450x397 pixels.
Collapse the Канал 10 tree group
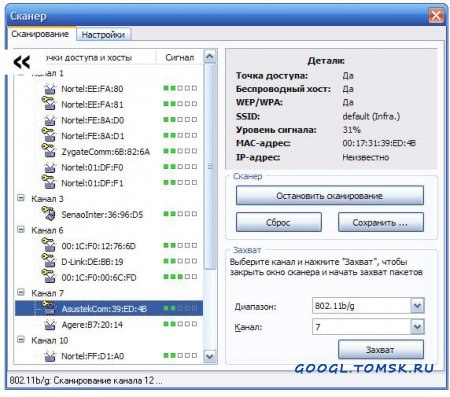21,340
